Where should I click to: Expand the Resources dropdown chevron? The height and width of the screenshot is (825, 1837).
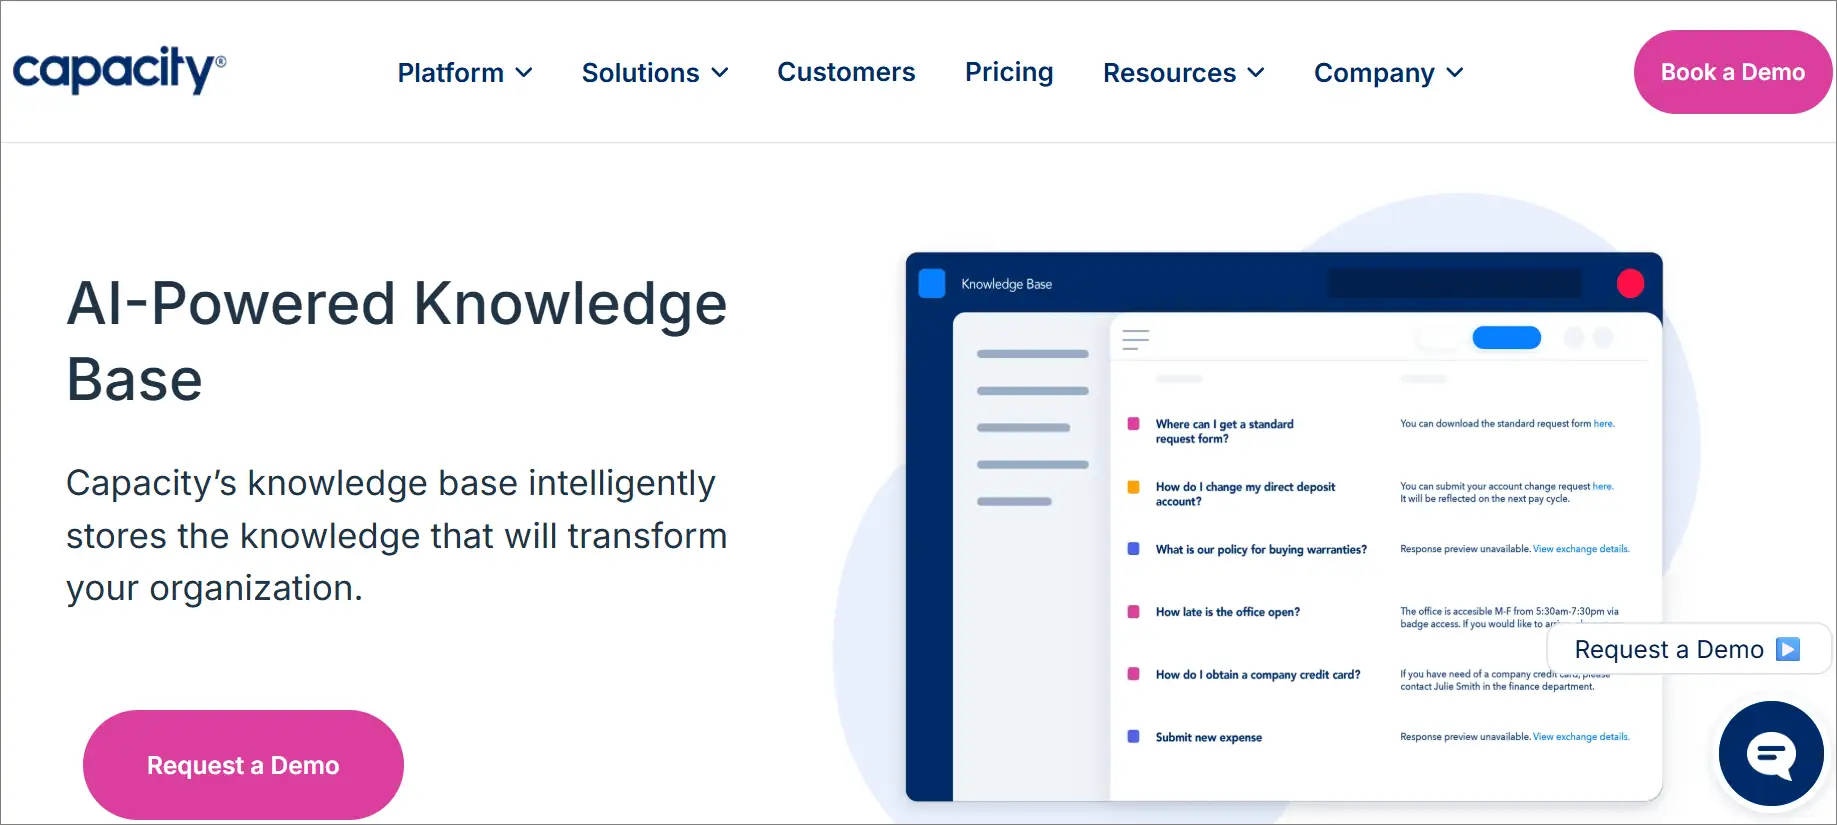click(1256, 73)
